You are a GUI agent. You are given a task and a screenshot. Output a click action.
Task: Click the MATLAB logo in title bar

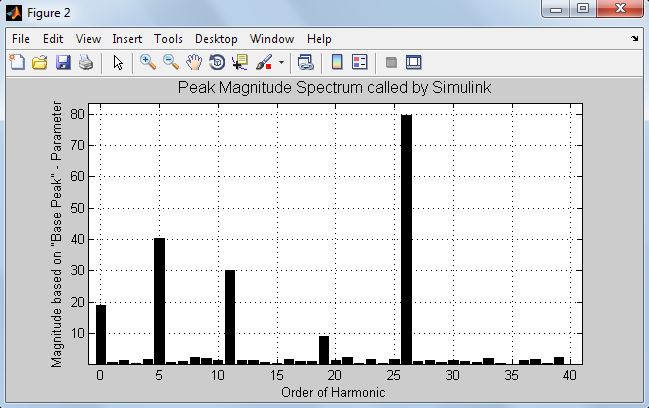(x=14, y=13)
